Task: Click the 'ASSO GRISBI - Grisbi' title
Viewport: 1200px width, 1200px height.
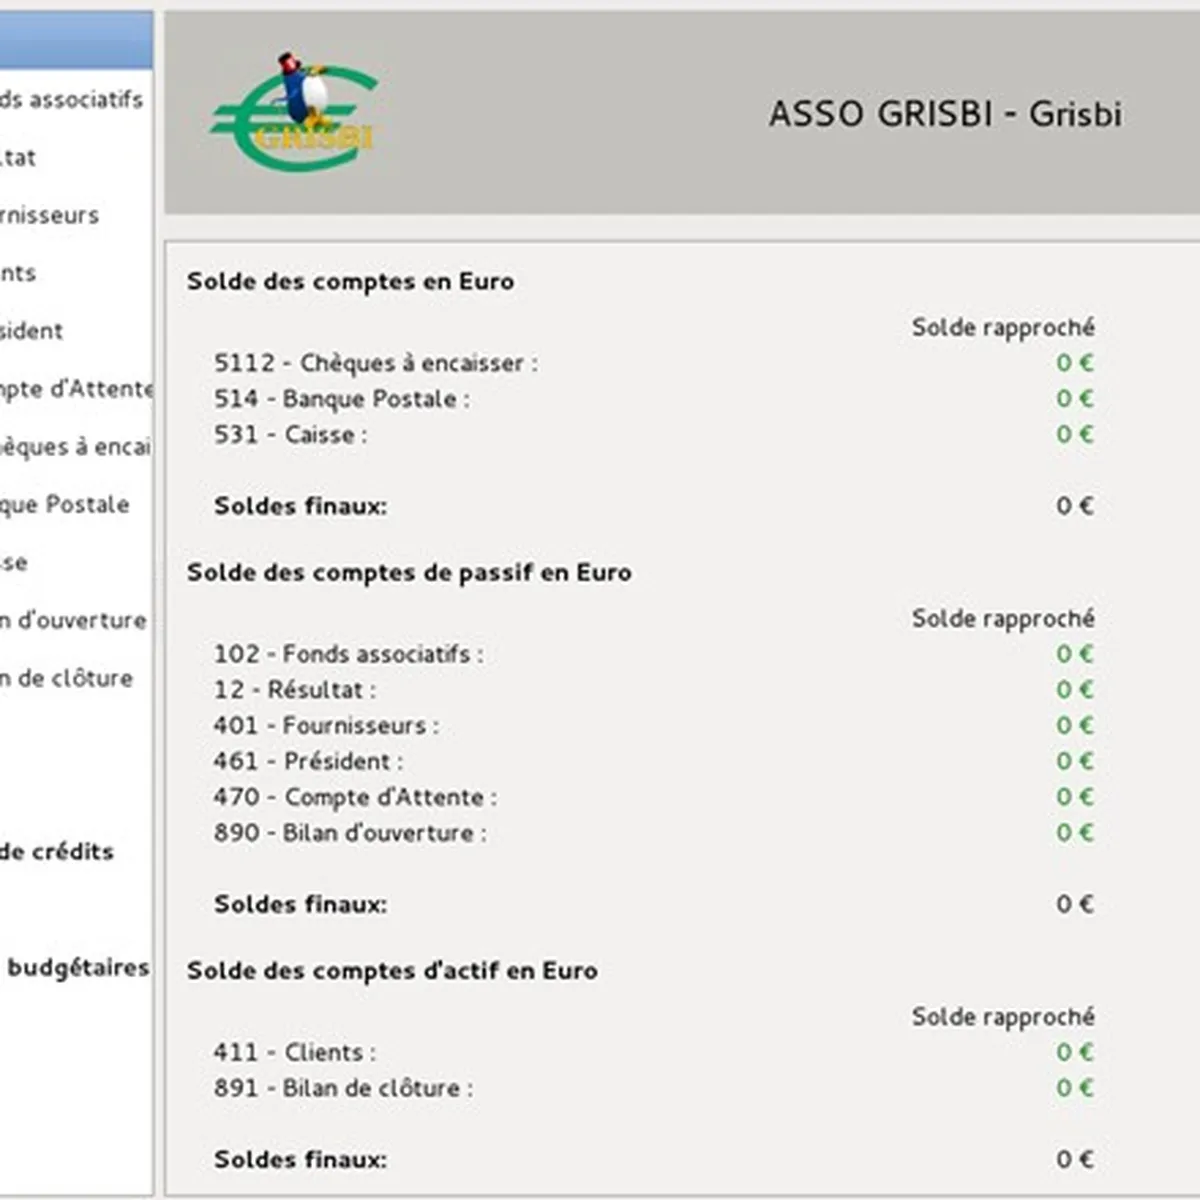Action: click(x=945, y=114)
